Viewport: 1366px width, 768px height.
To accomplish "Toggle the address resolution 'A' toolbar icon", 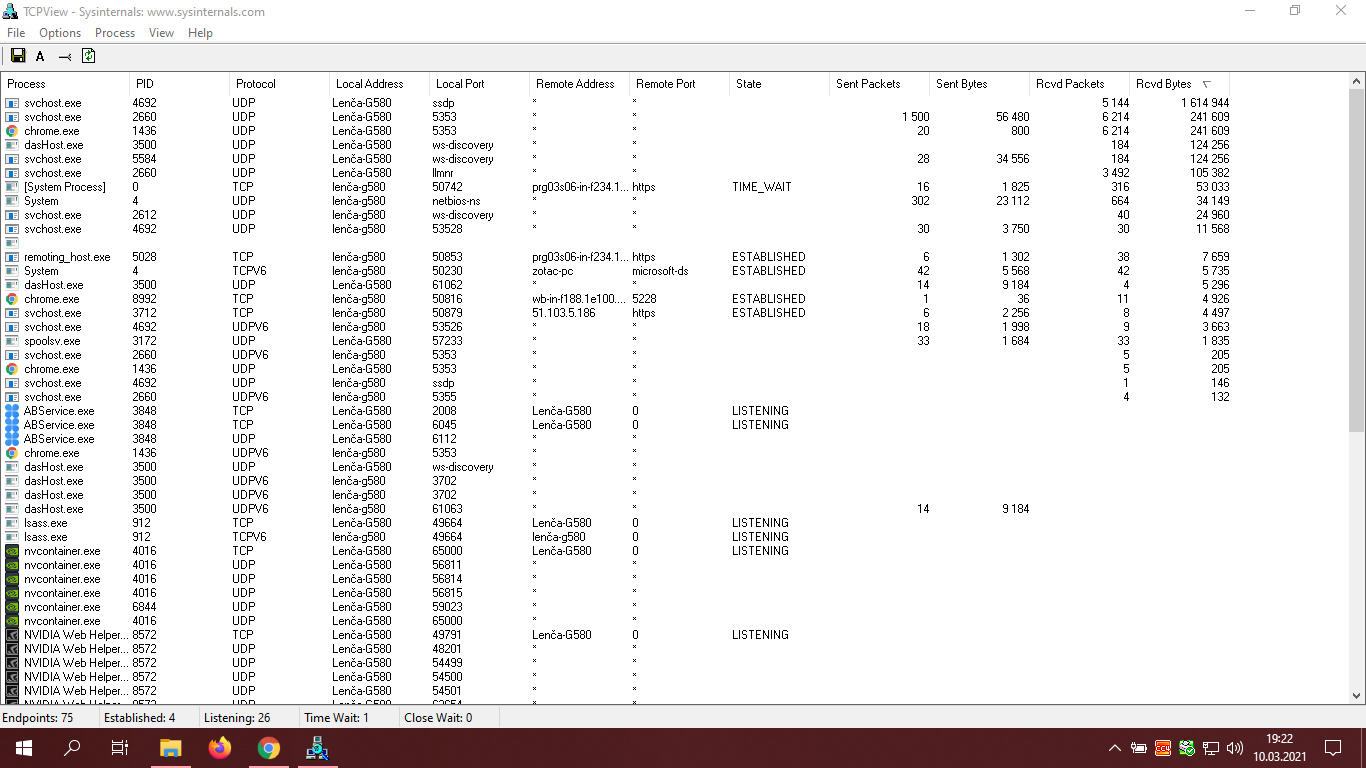I will point(41,56).
